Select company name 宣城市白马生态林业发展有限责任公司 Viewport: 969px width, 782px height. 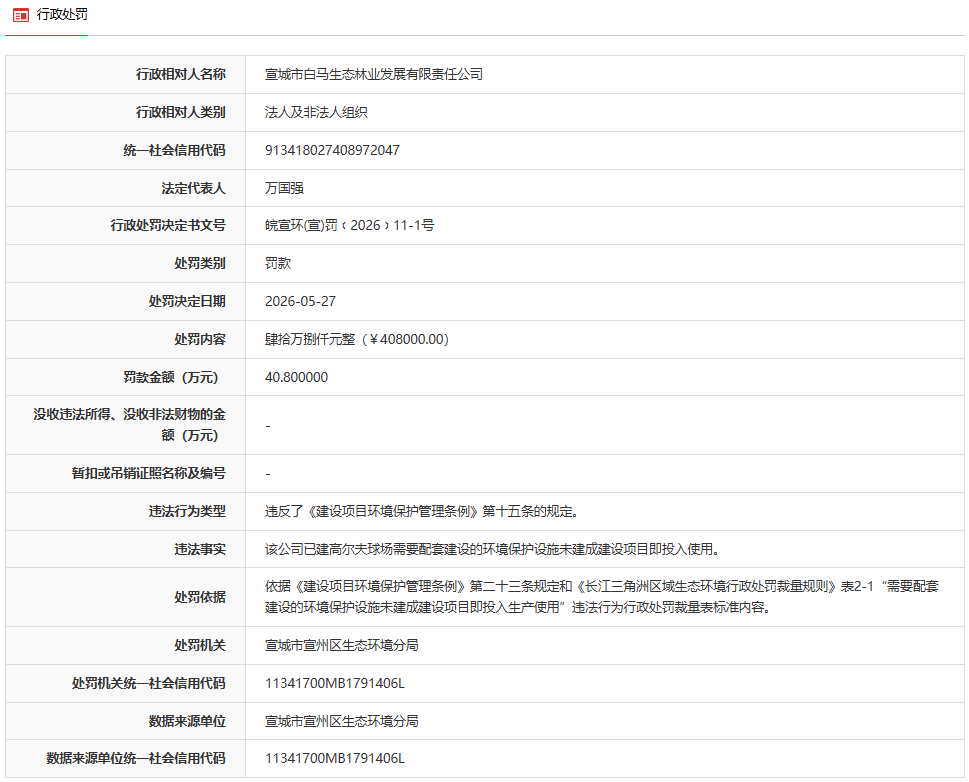coord(374,75)
